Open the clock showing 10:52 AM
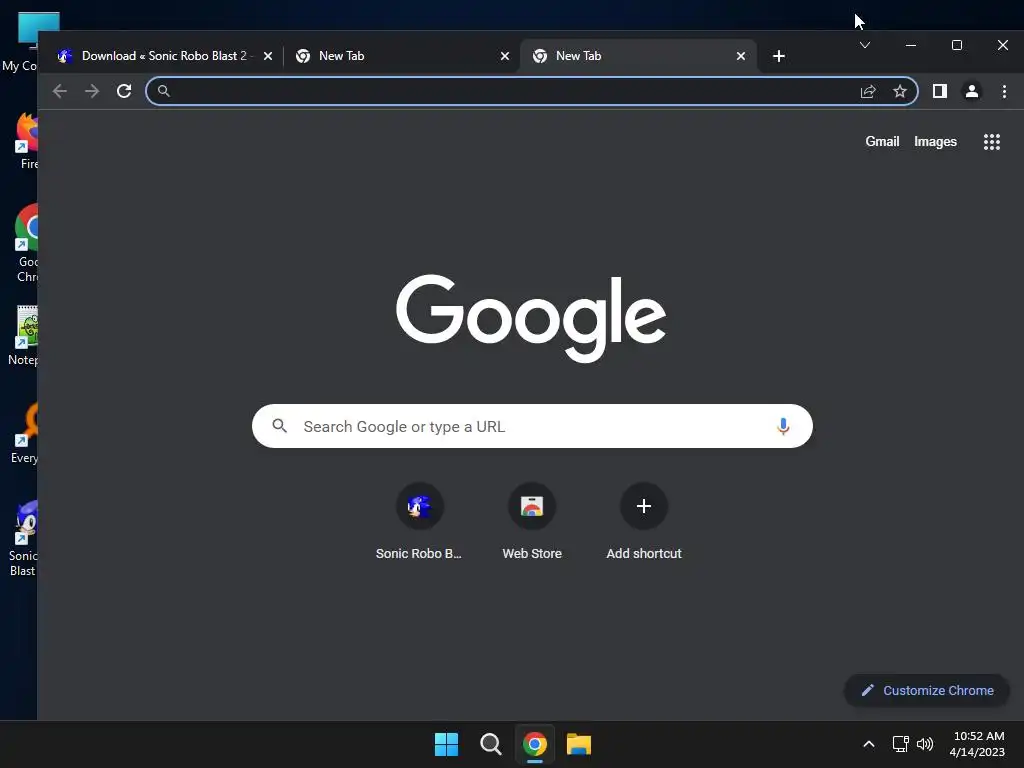The height and width of the screenshot is (768, 1024). pyautogui.click(x=978, y=744)
